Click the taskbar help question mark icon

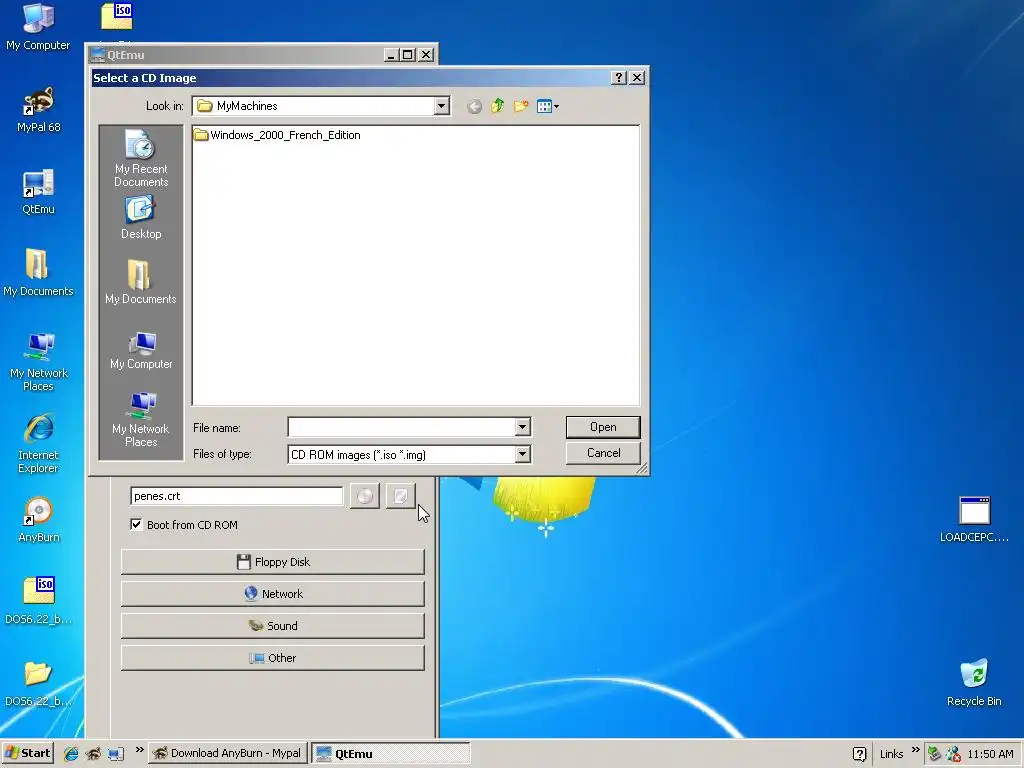859,754
